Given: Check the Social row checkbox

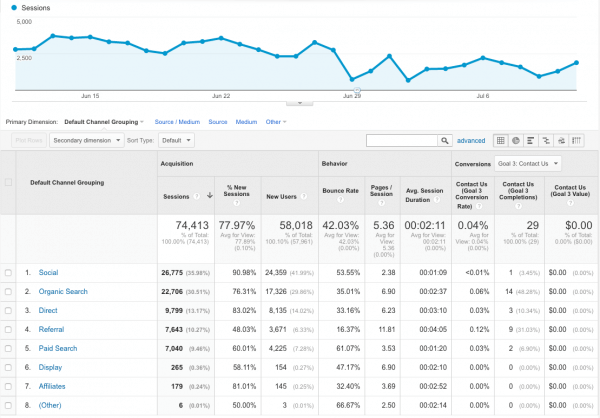Looking at the screenshot, I should (8, 273).
